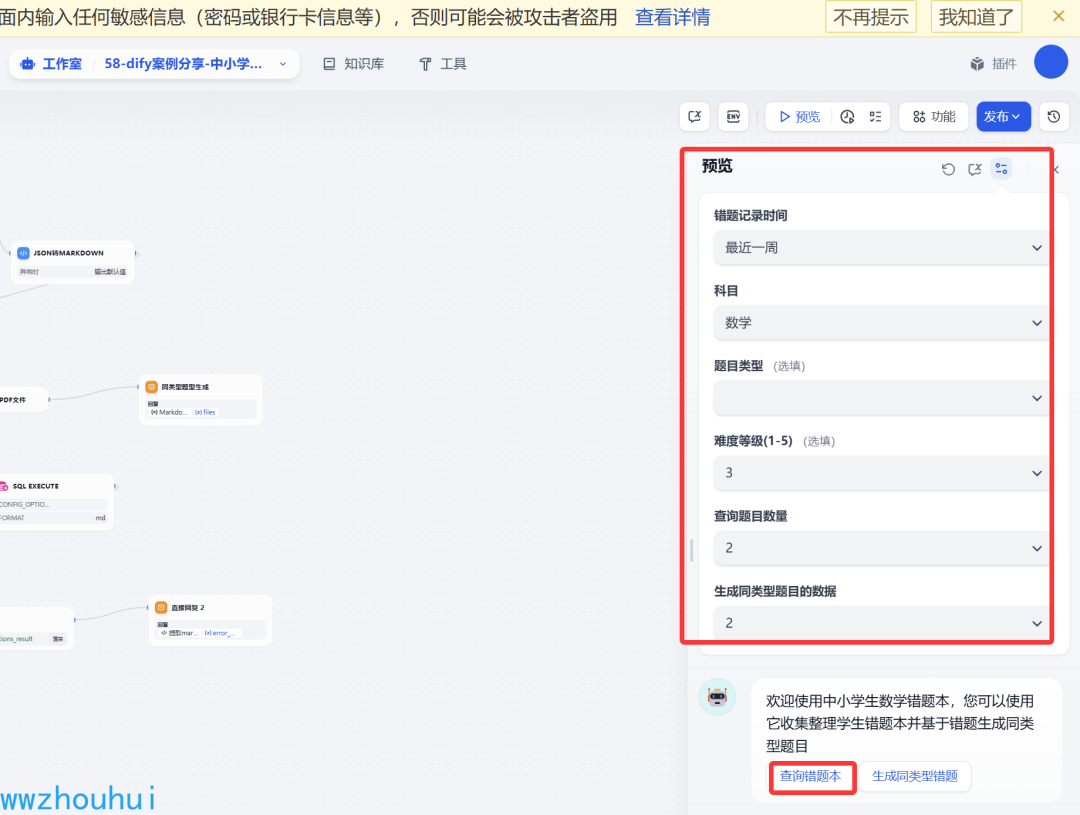Open the ENV environment variables button

pyautogui.click(x=733, y=116)
